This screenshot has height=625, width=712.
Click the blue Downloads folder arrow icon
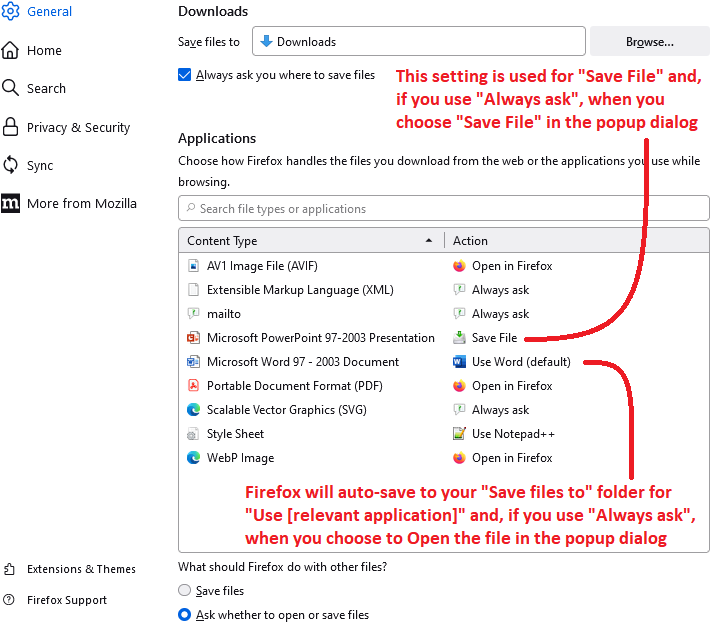pyautogui.click(x=266, y=41)
